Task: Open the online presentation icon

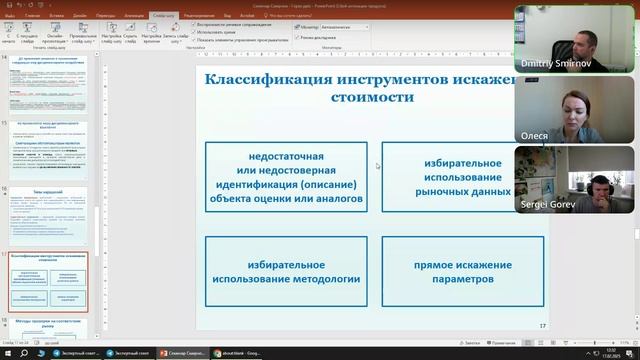Action: tap(55, 28)
